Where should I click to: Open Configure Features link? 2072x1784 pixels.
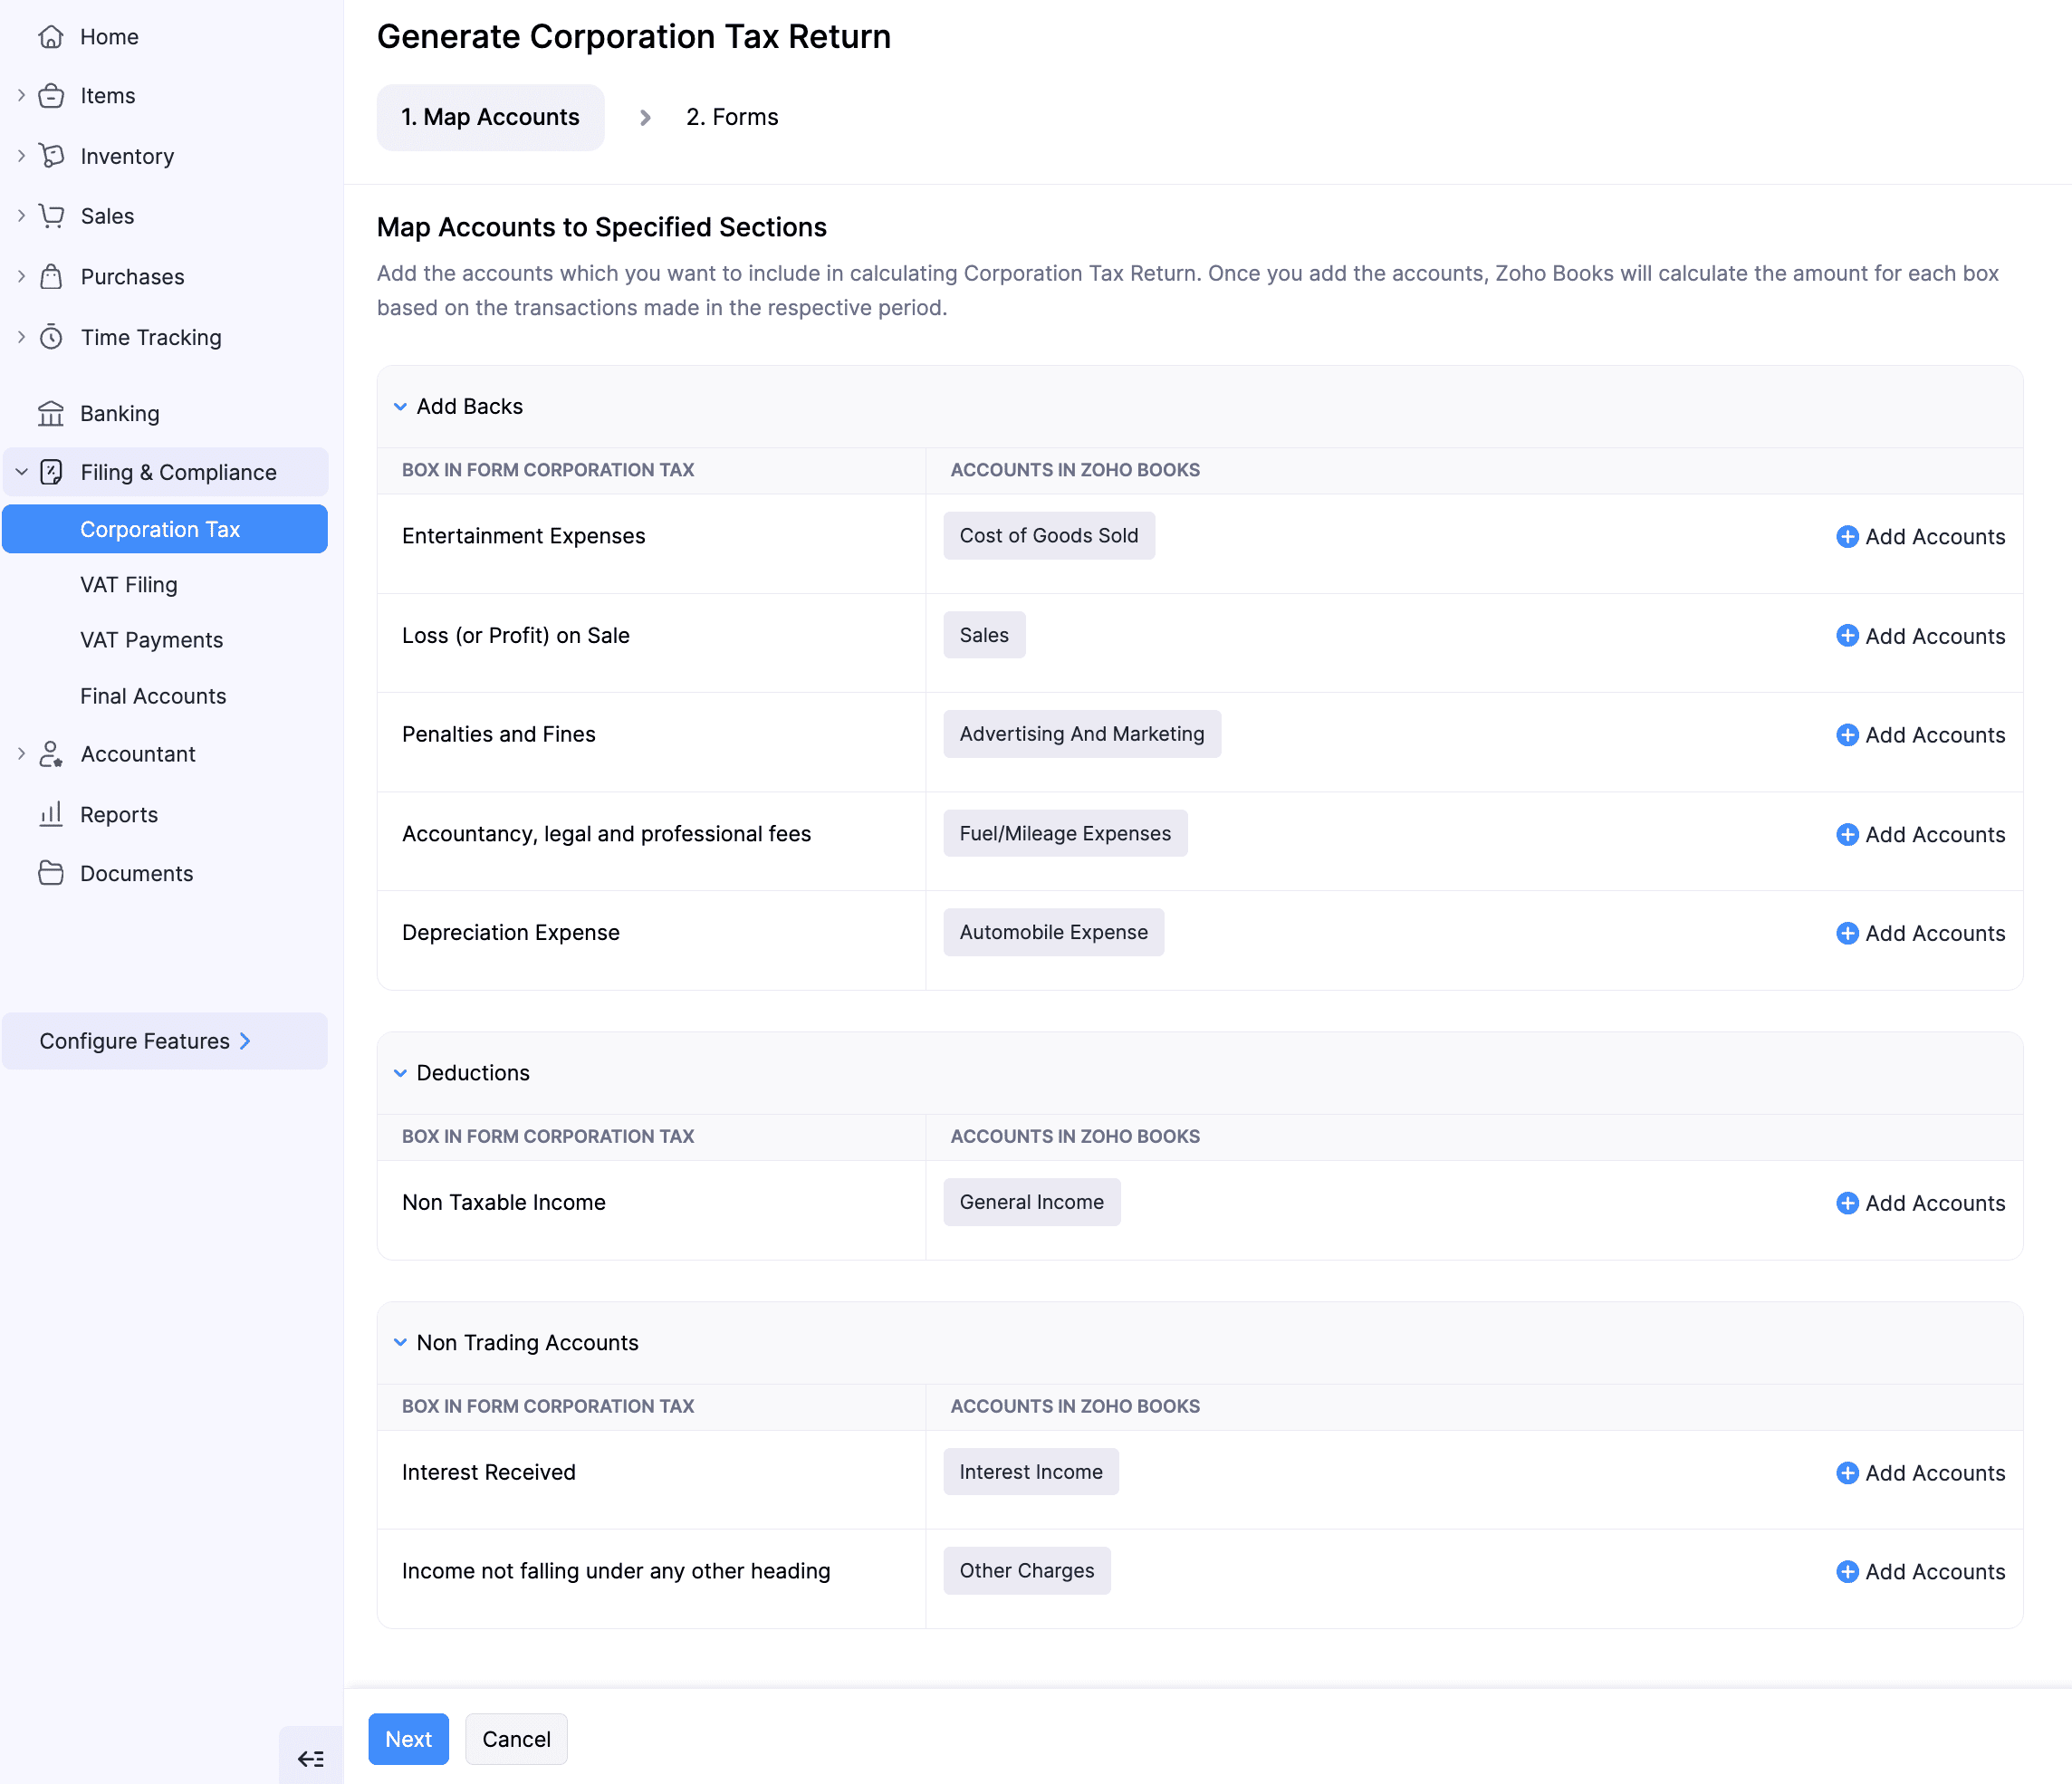pos(145,1041)
